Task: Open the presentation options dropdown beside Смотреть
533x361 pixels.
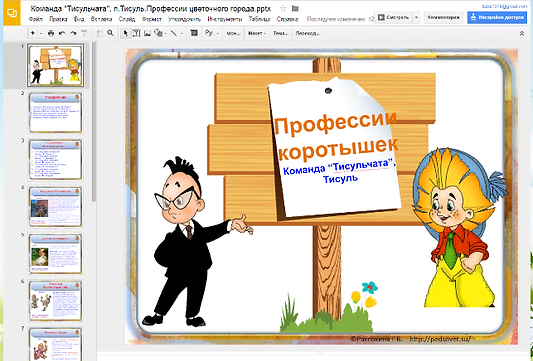Action: [416, 17]
